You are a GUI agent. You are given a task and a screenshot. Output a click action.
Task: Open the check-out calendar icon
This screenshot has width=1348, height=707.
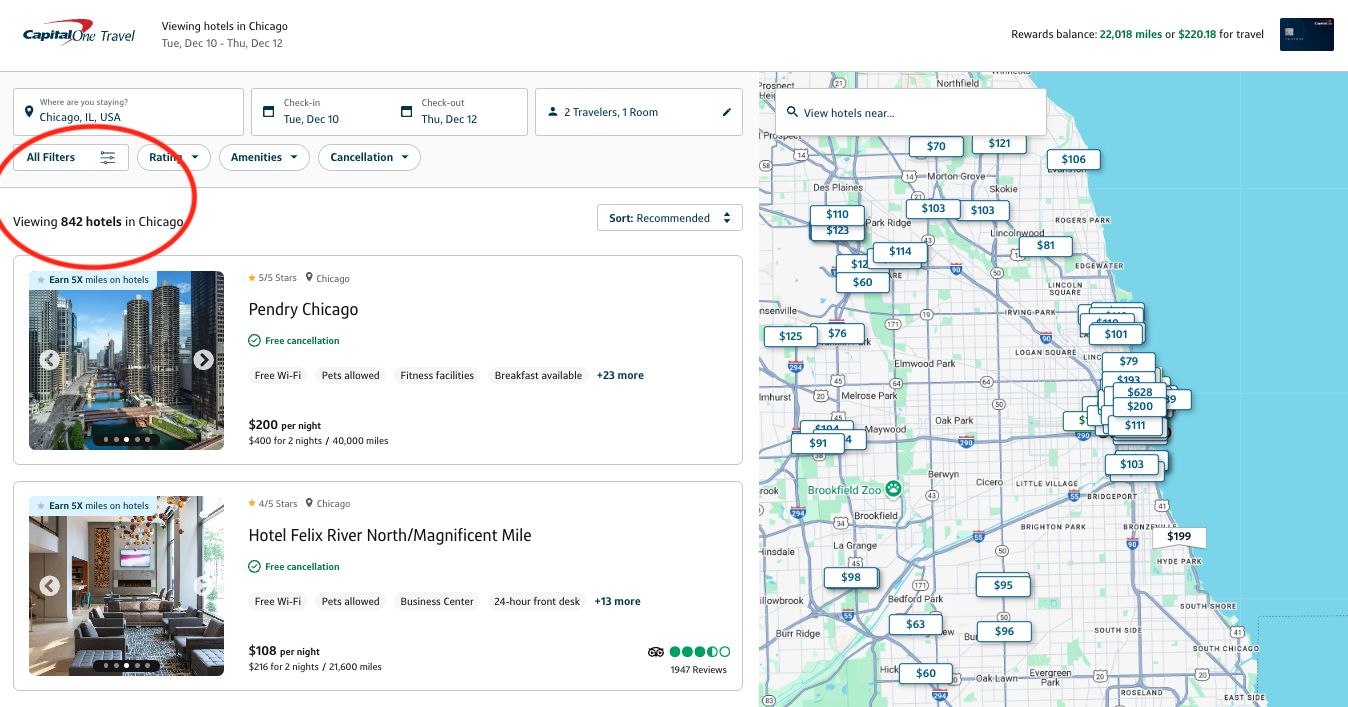[x=406, y=112]
